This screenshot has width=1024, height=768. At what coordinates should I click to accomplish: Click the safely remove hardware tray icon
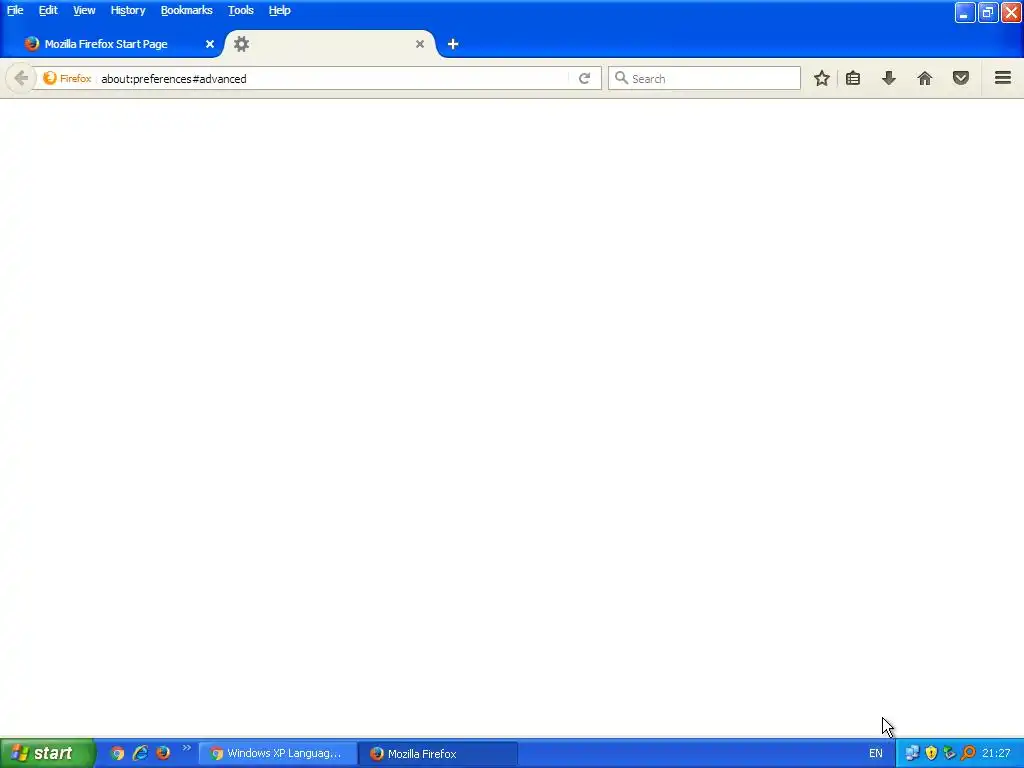coord(950,754)
